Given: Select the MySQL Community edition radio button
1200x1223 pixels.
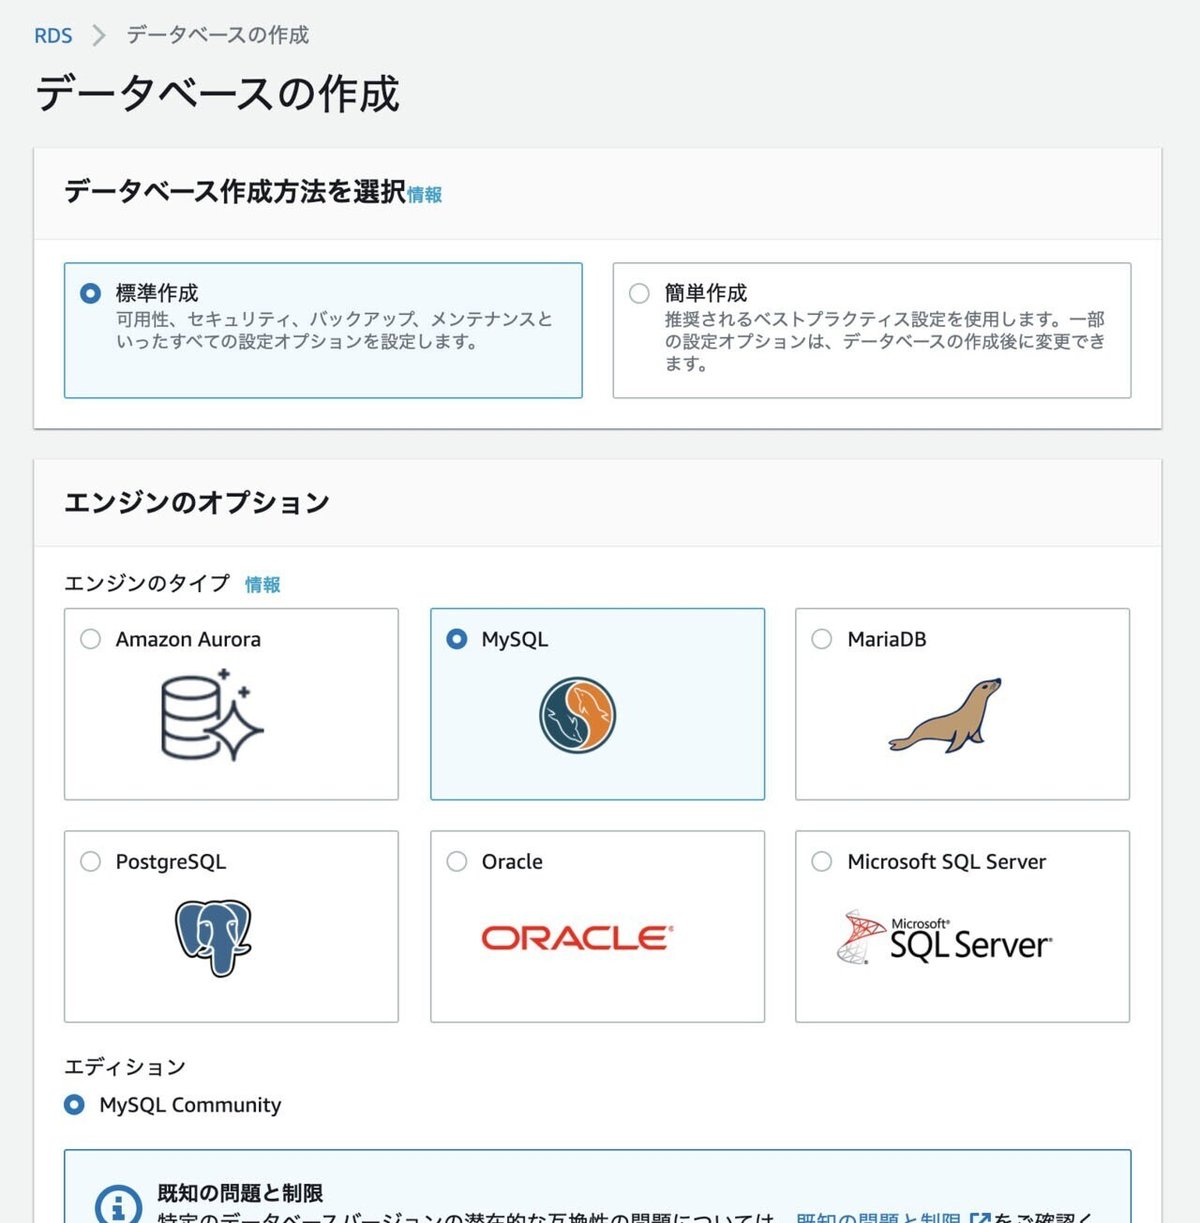Looking at the screenshot, I should coord(74,1105).
